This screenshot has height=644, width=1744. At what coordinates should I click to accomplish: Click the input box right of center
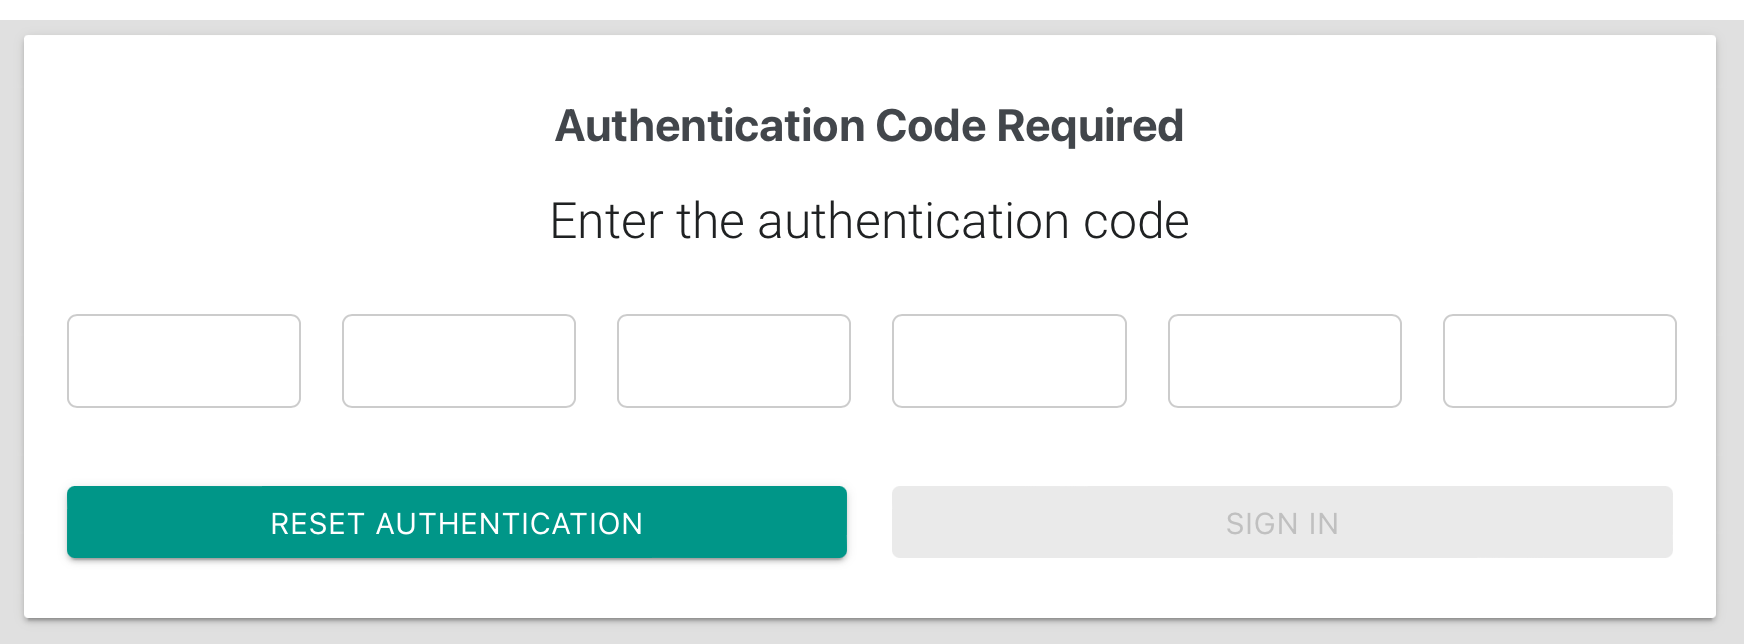point(1009,361)
